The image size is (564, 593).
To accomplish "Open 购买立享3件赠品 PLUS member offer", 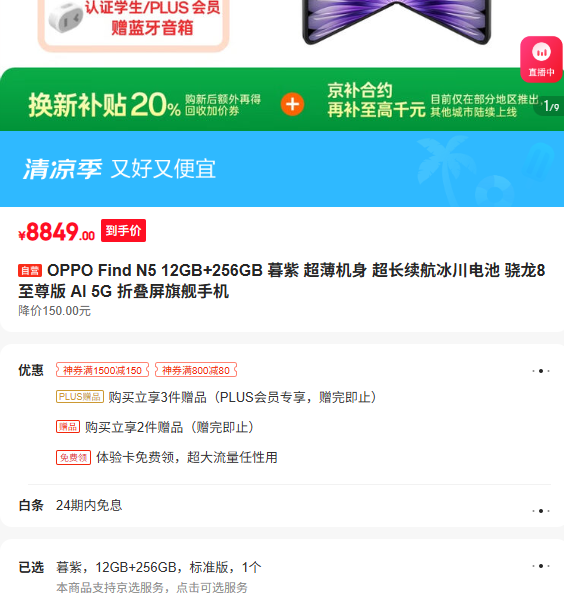I will pyautogui.click(x=242, y=397).
